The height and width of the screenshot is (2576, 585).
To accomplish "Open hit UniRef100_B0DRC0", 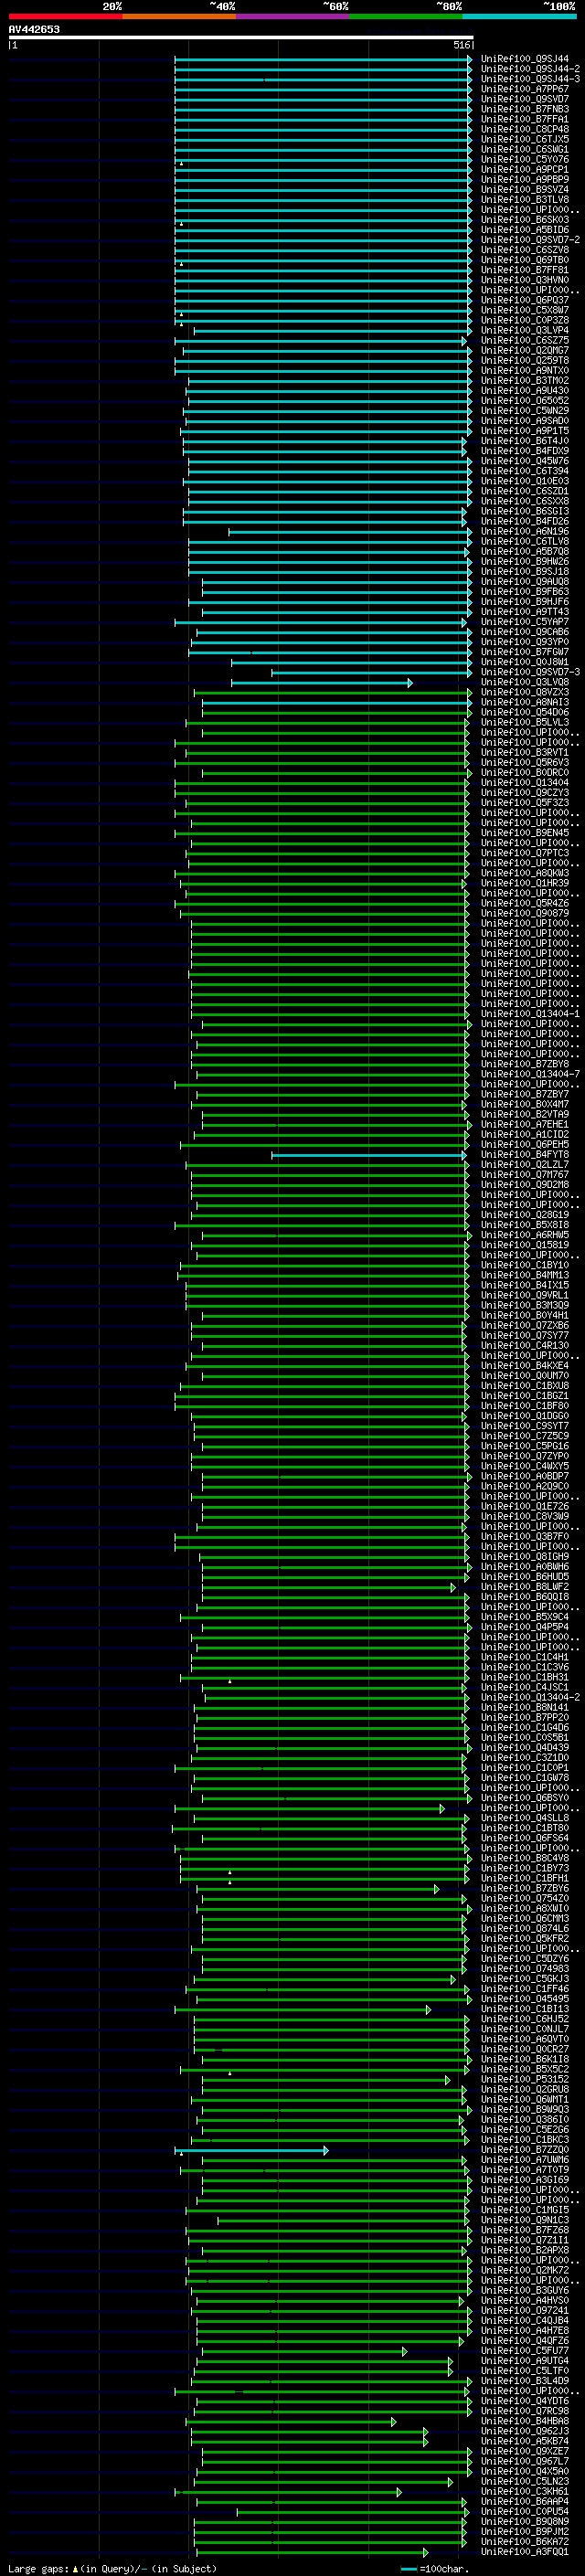I will click(x=524, y=773).
